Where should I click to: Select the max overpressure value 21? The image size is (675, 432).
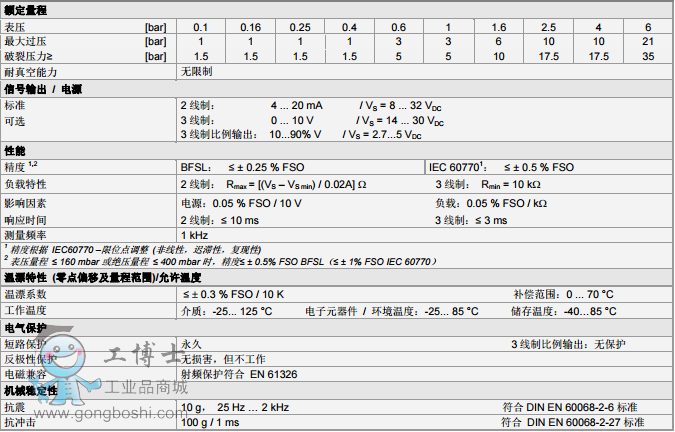(x=647, y=41)
